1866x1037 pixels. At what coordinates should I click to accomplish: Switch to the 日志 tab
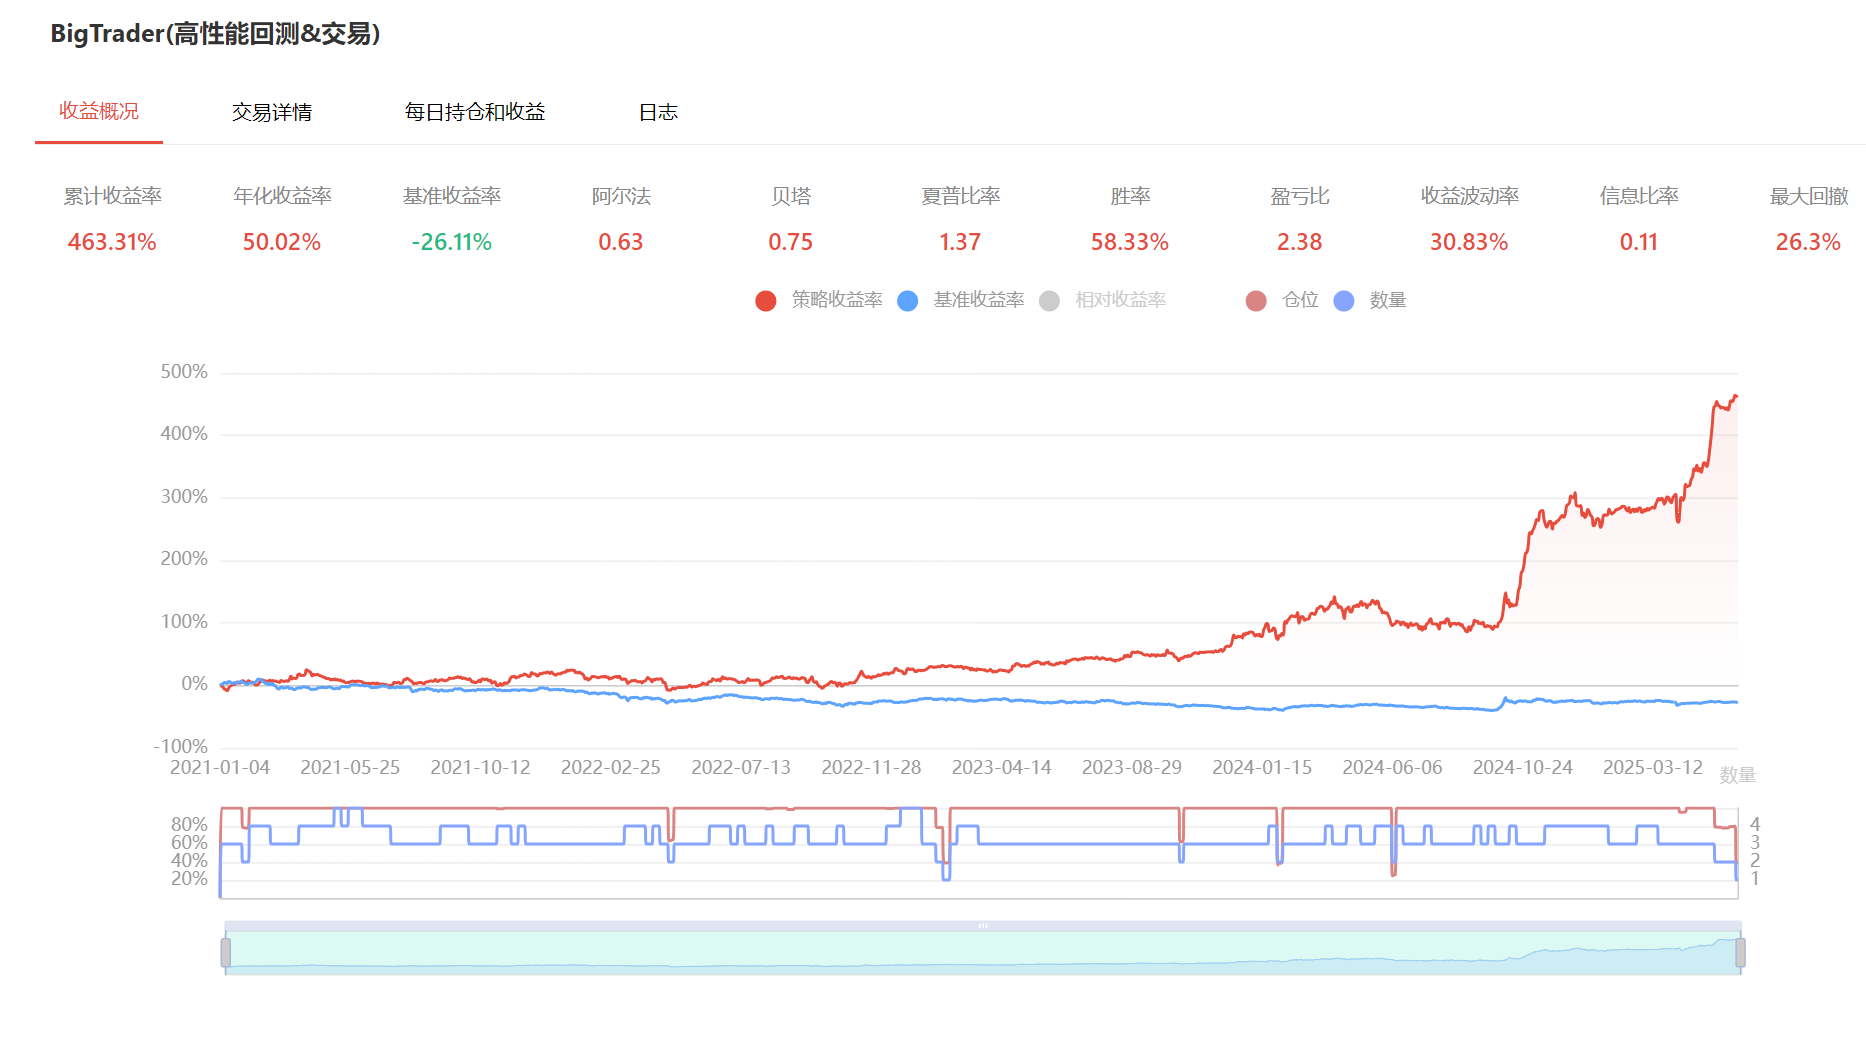658,112
